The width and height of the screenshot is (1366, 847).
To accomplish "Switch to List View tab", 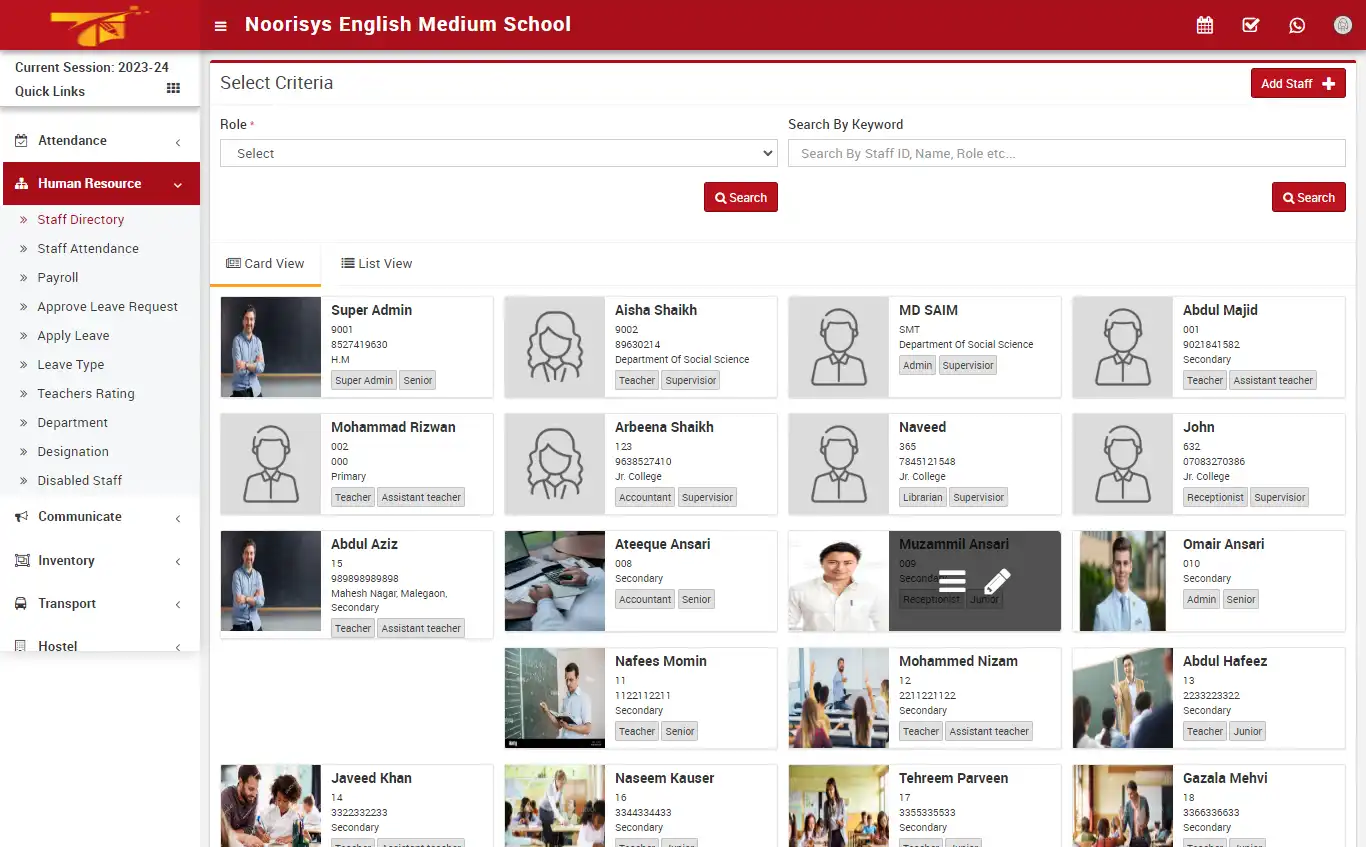I will tap(377, 263).
